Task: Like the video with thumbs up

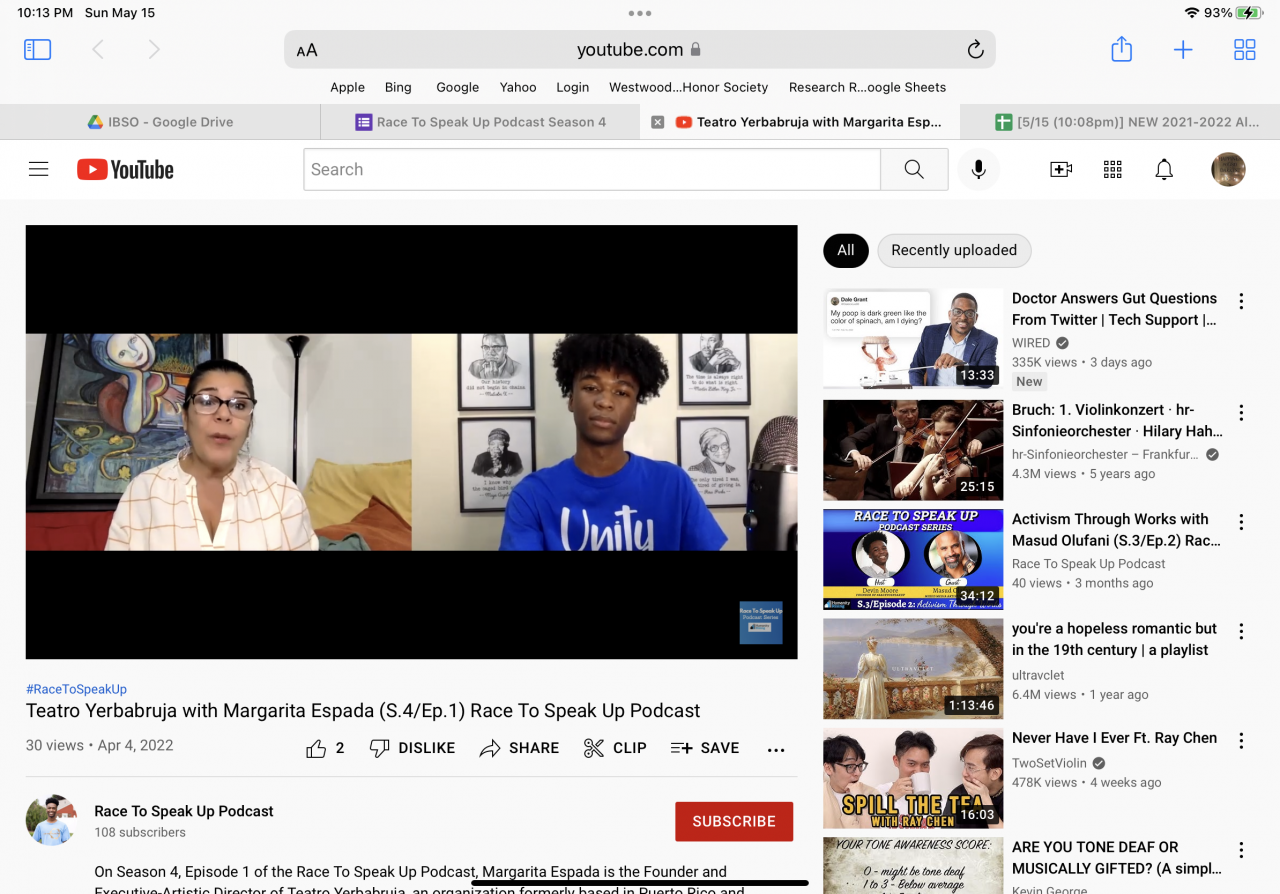Action: click(317, 748)
